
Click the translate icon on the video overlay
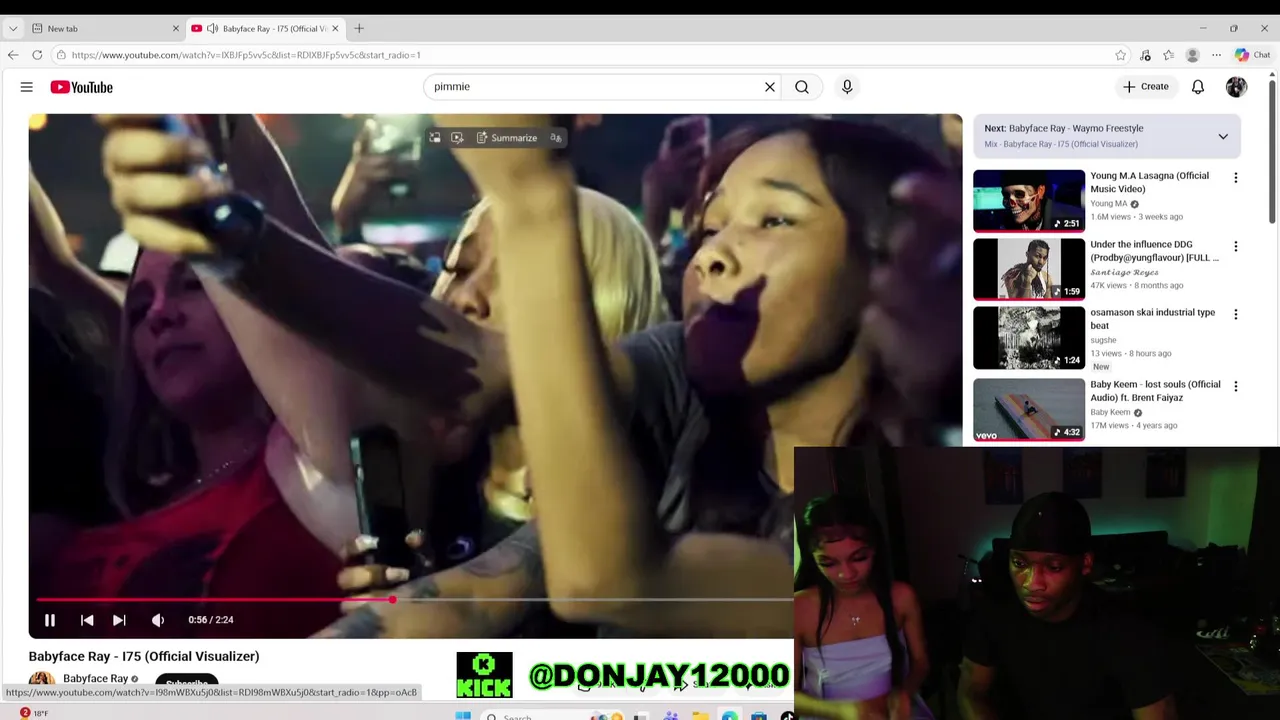[556, 138]
